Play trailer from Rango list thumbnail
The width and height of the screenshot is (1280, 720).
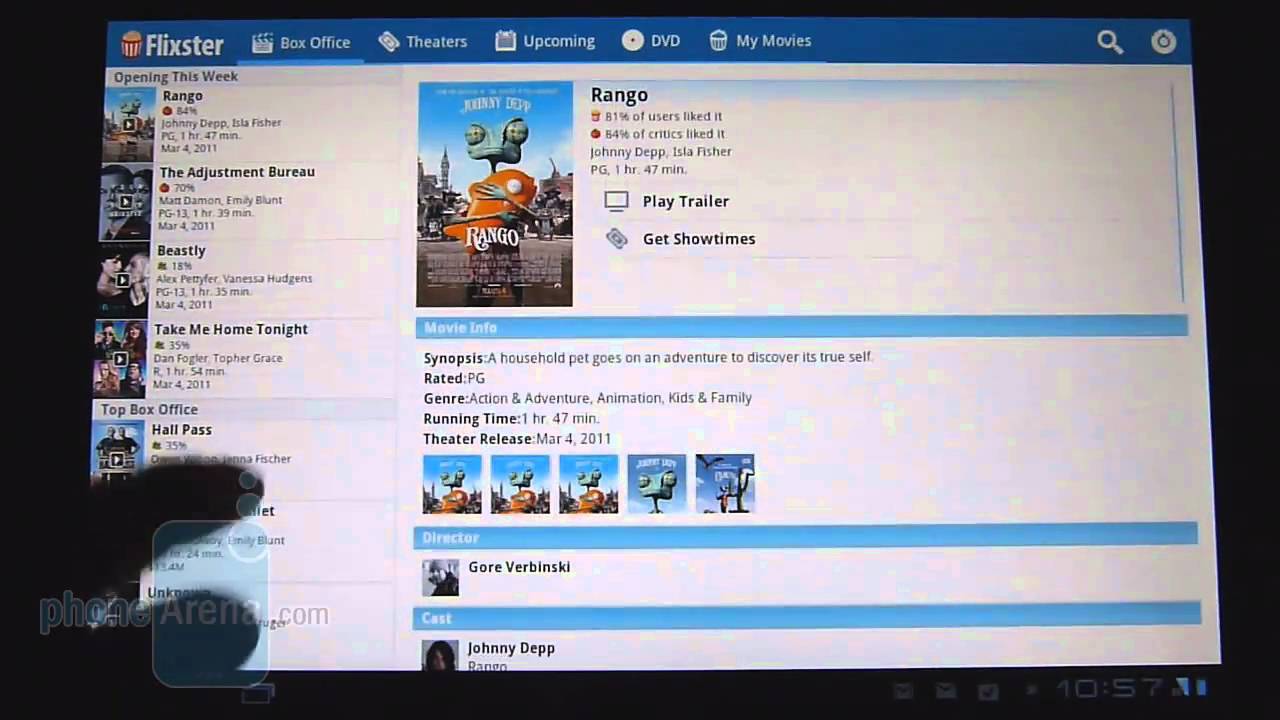coord(129,124)
